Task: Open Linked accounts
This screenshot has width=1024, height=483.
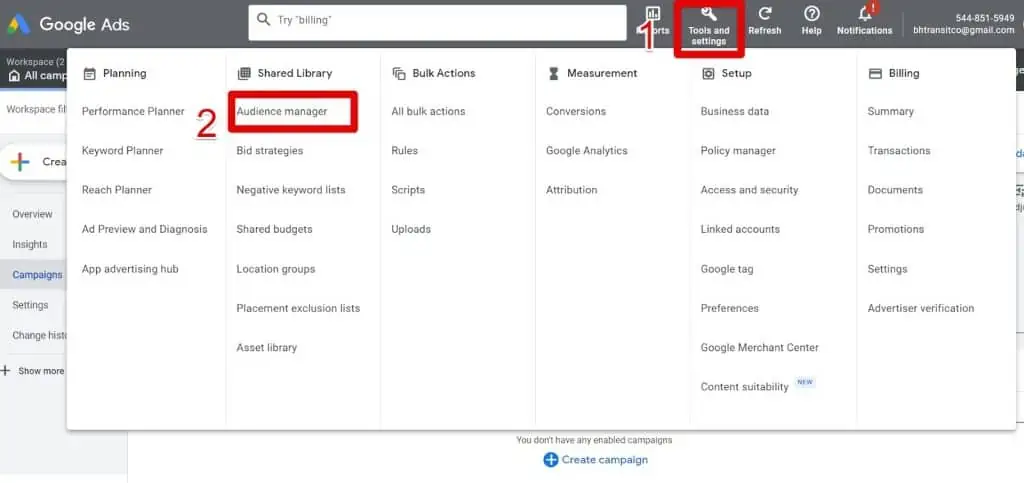Action: click(x=740, y=229)
